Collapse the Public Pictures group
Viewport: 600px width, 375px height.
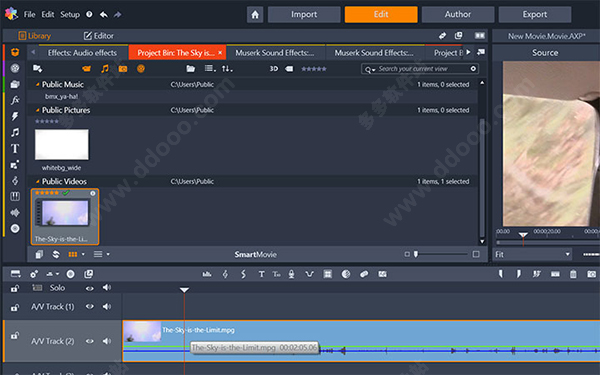click(38, 110)
